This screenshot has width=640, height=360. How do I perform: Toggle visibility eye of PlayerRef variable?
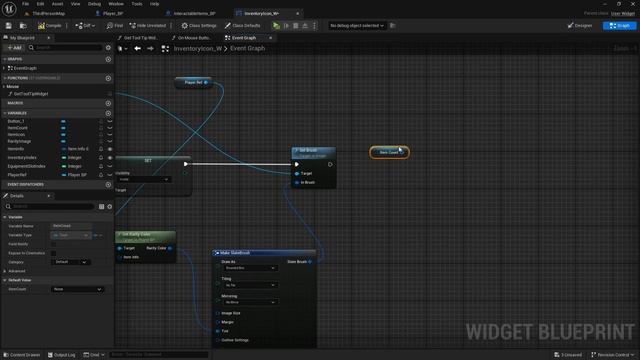(x=110, y=175)
